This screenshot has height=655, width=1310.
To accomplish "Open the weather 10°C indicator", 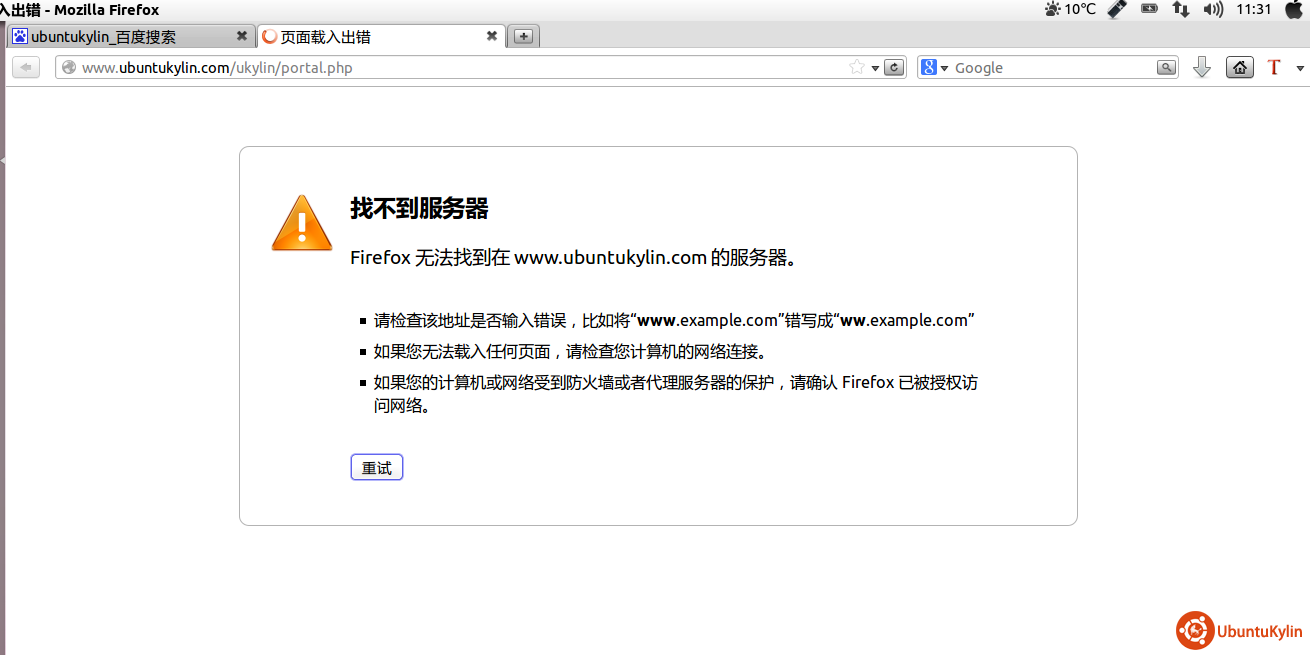I will 1070,9.
